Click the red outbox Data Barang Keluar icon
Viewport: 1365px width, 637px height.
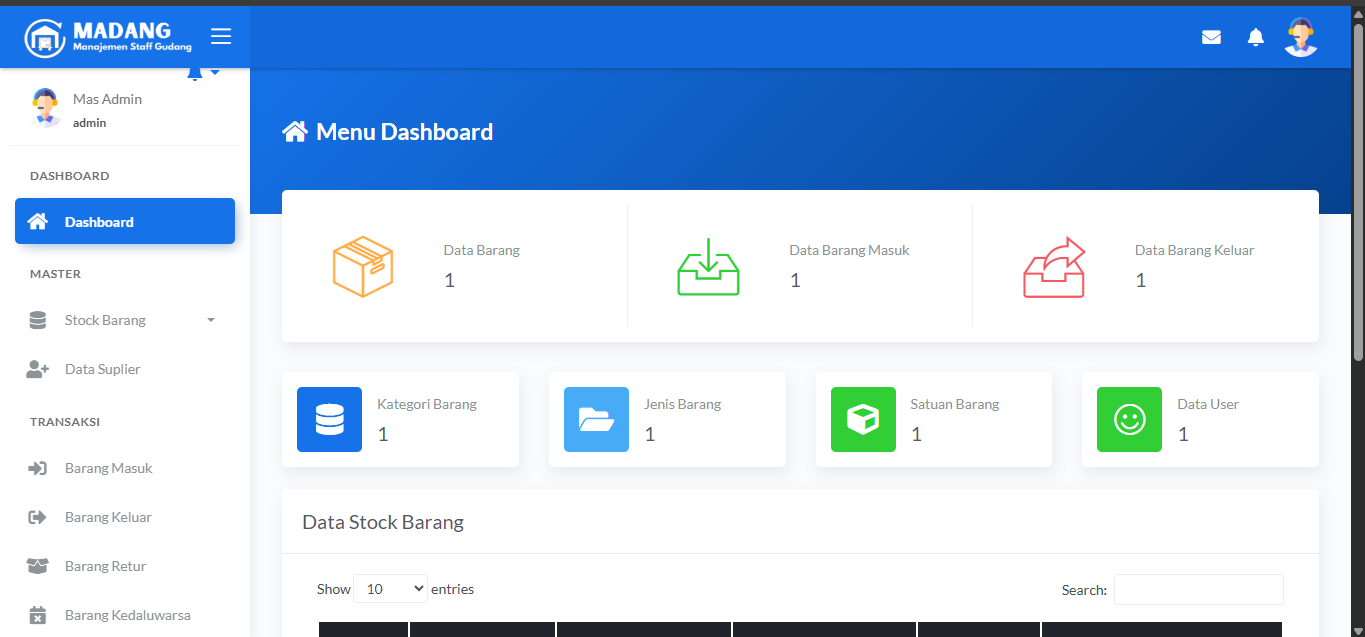[x=1054, y=266]
